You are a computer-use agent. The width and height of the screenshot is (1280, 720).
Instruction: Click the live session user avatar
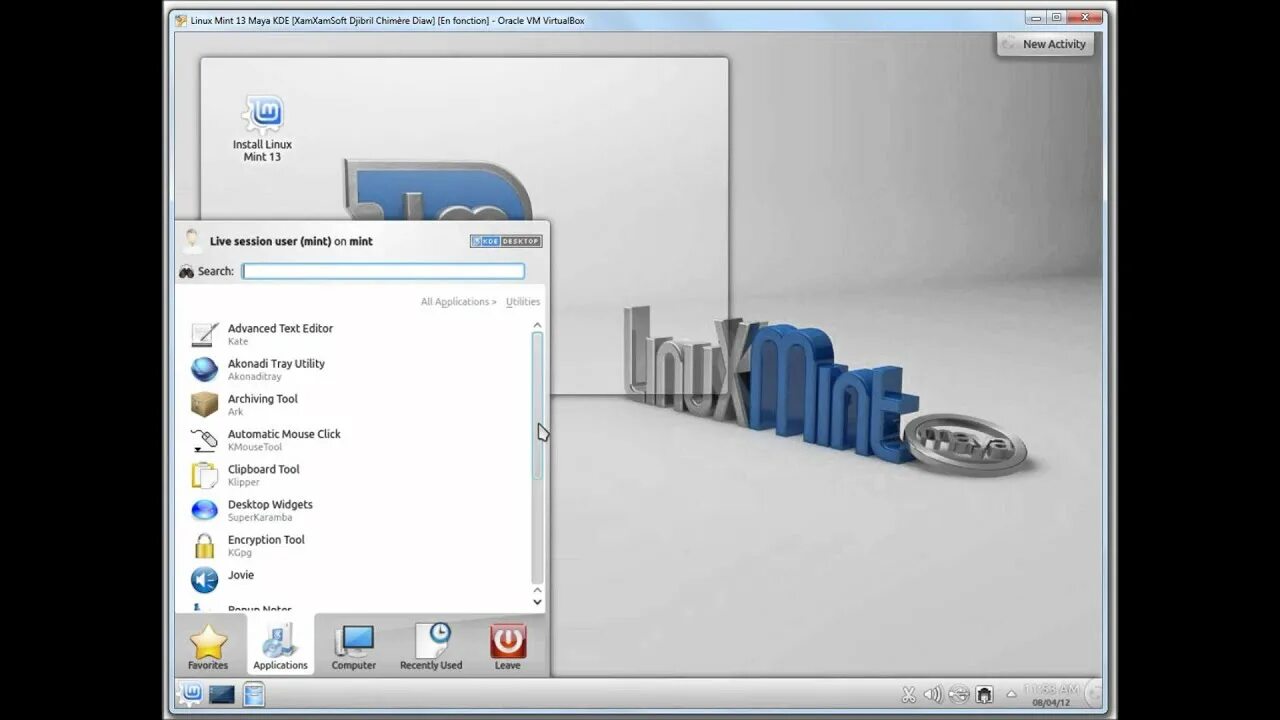pyautogui.click(x=192, y=240)
